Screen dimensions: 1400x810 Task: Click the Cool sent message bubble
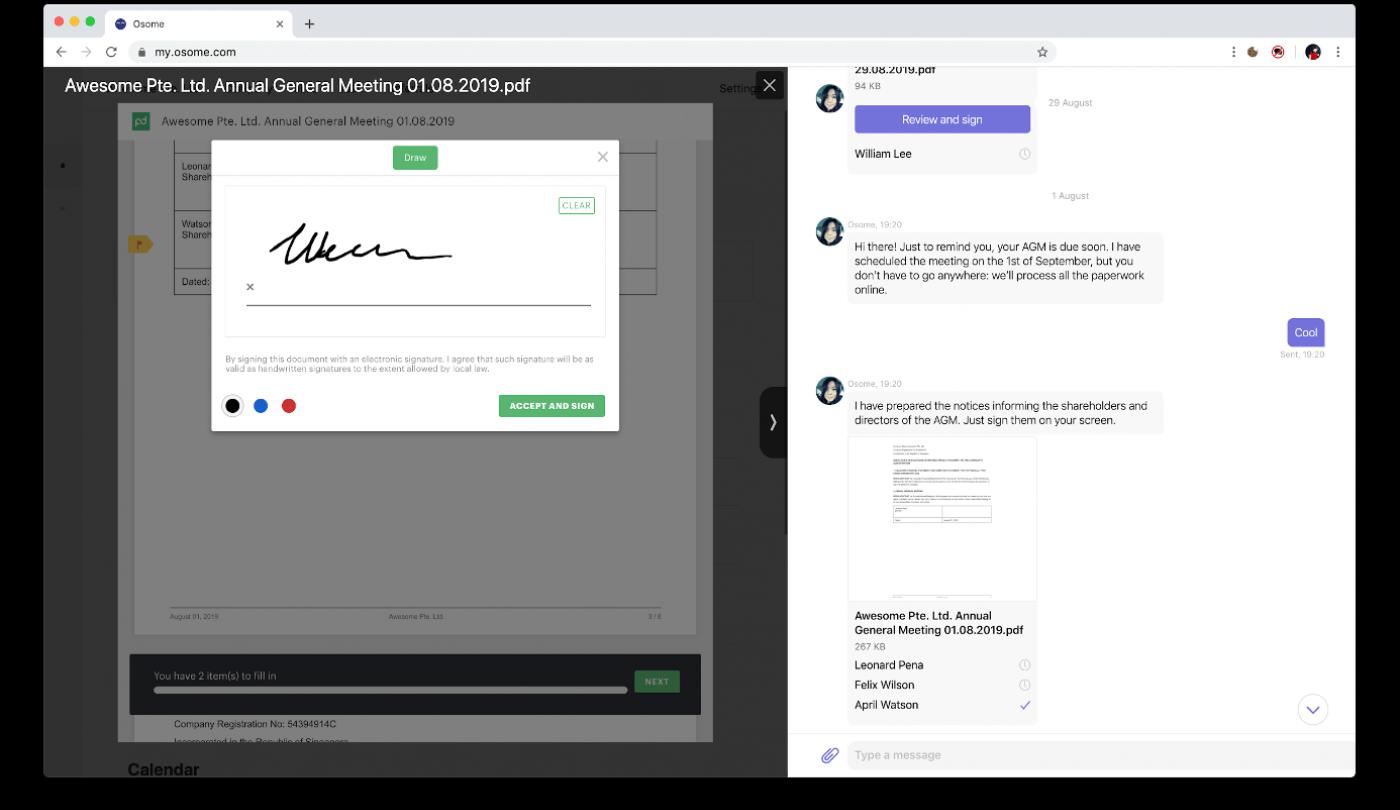click(1306, 333)
